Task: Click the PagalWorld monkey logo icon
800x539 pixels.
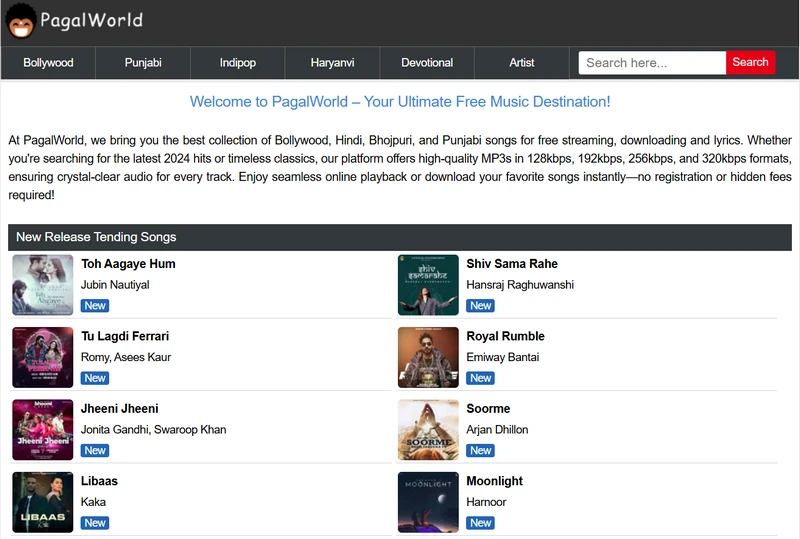Action: coord(21,21)
